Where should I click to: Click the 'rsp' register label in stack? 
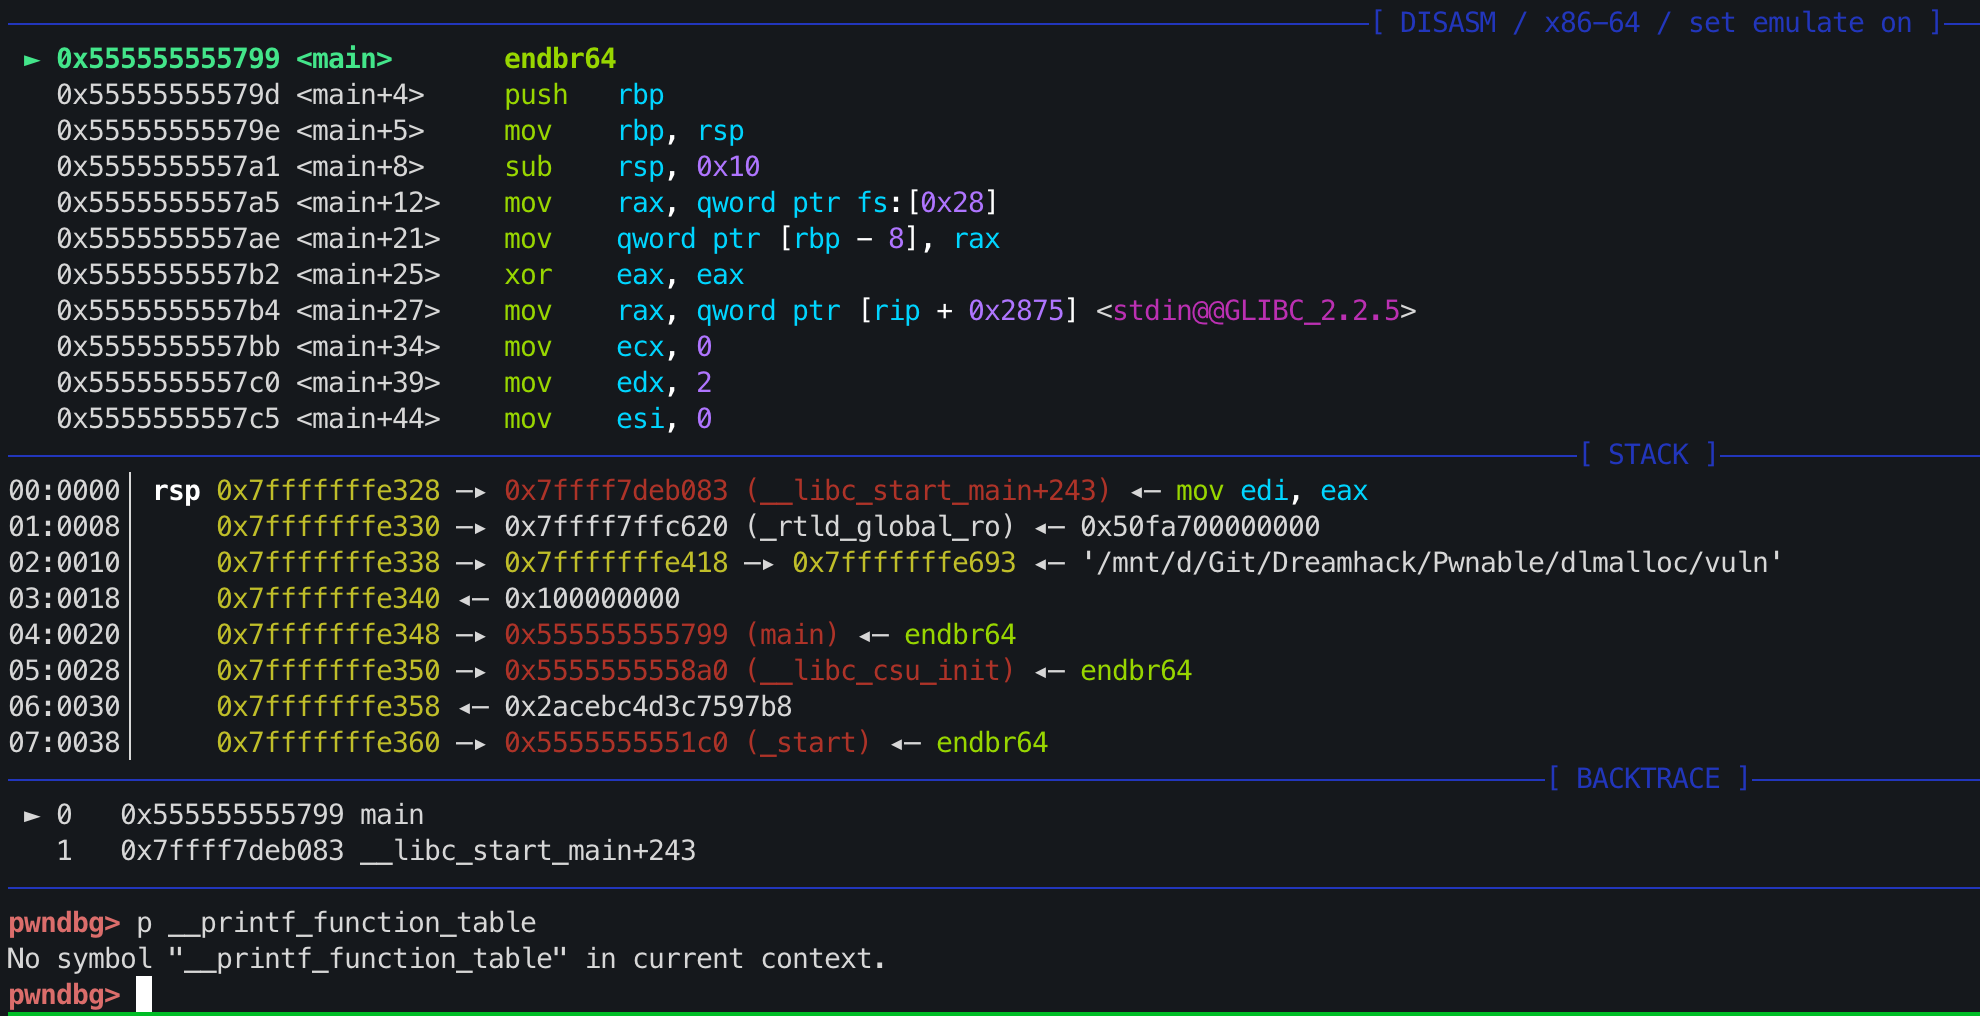click(x=176, y=491)
